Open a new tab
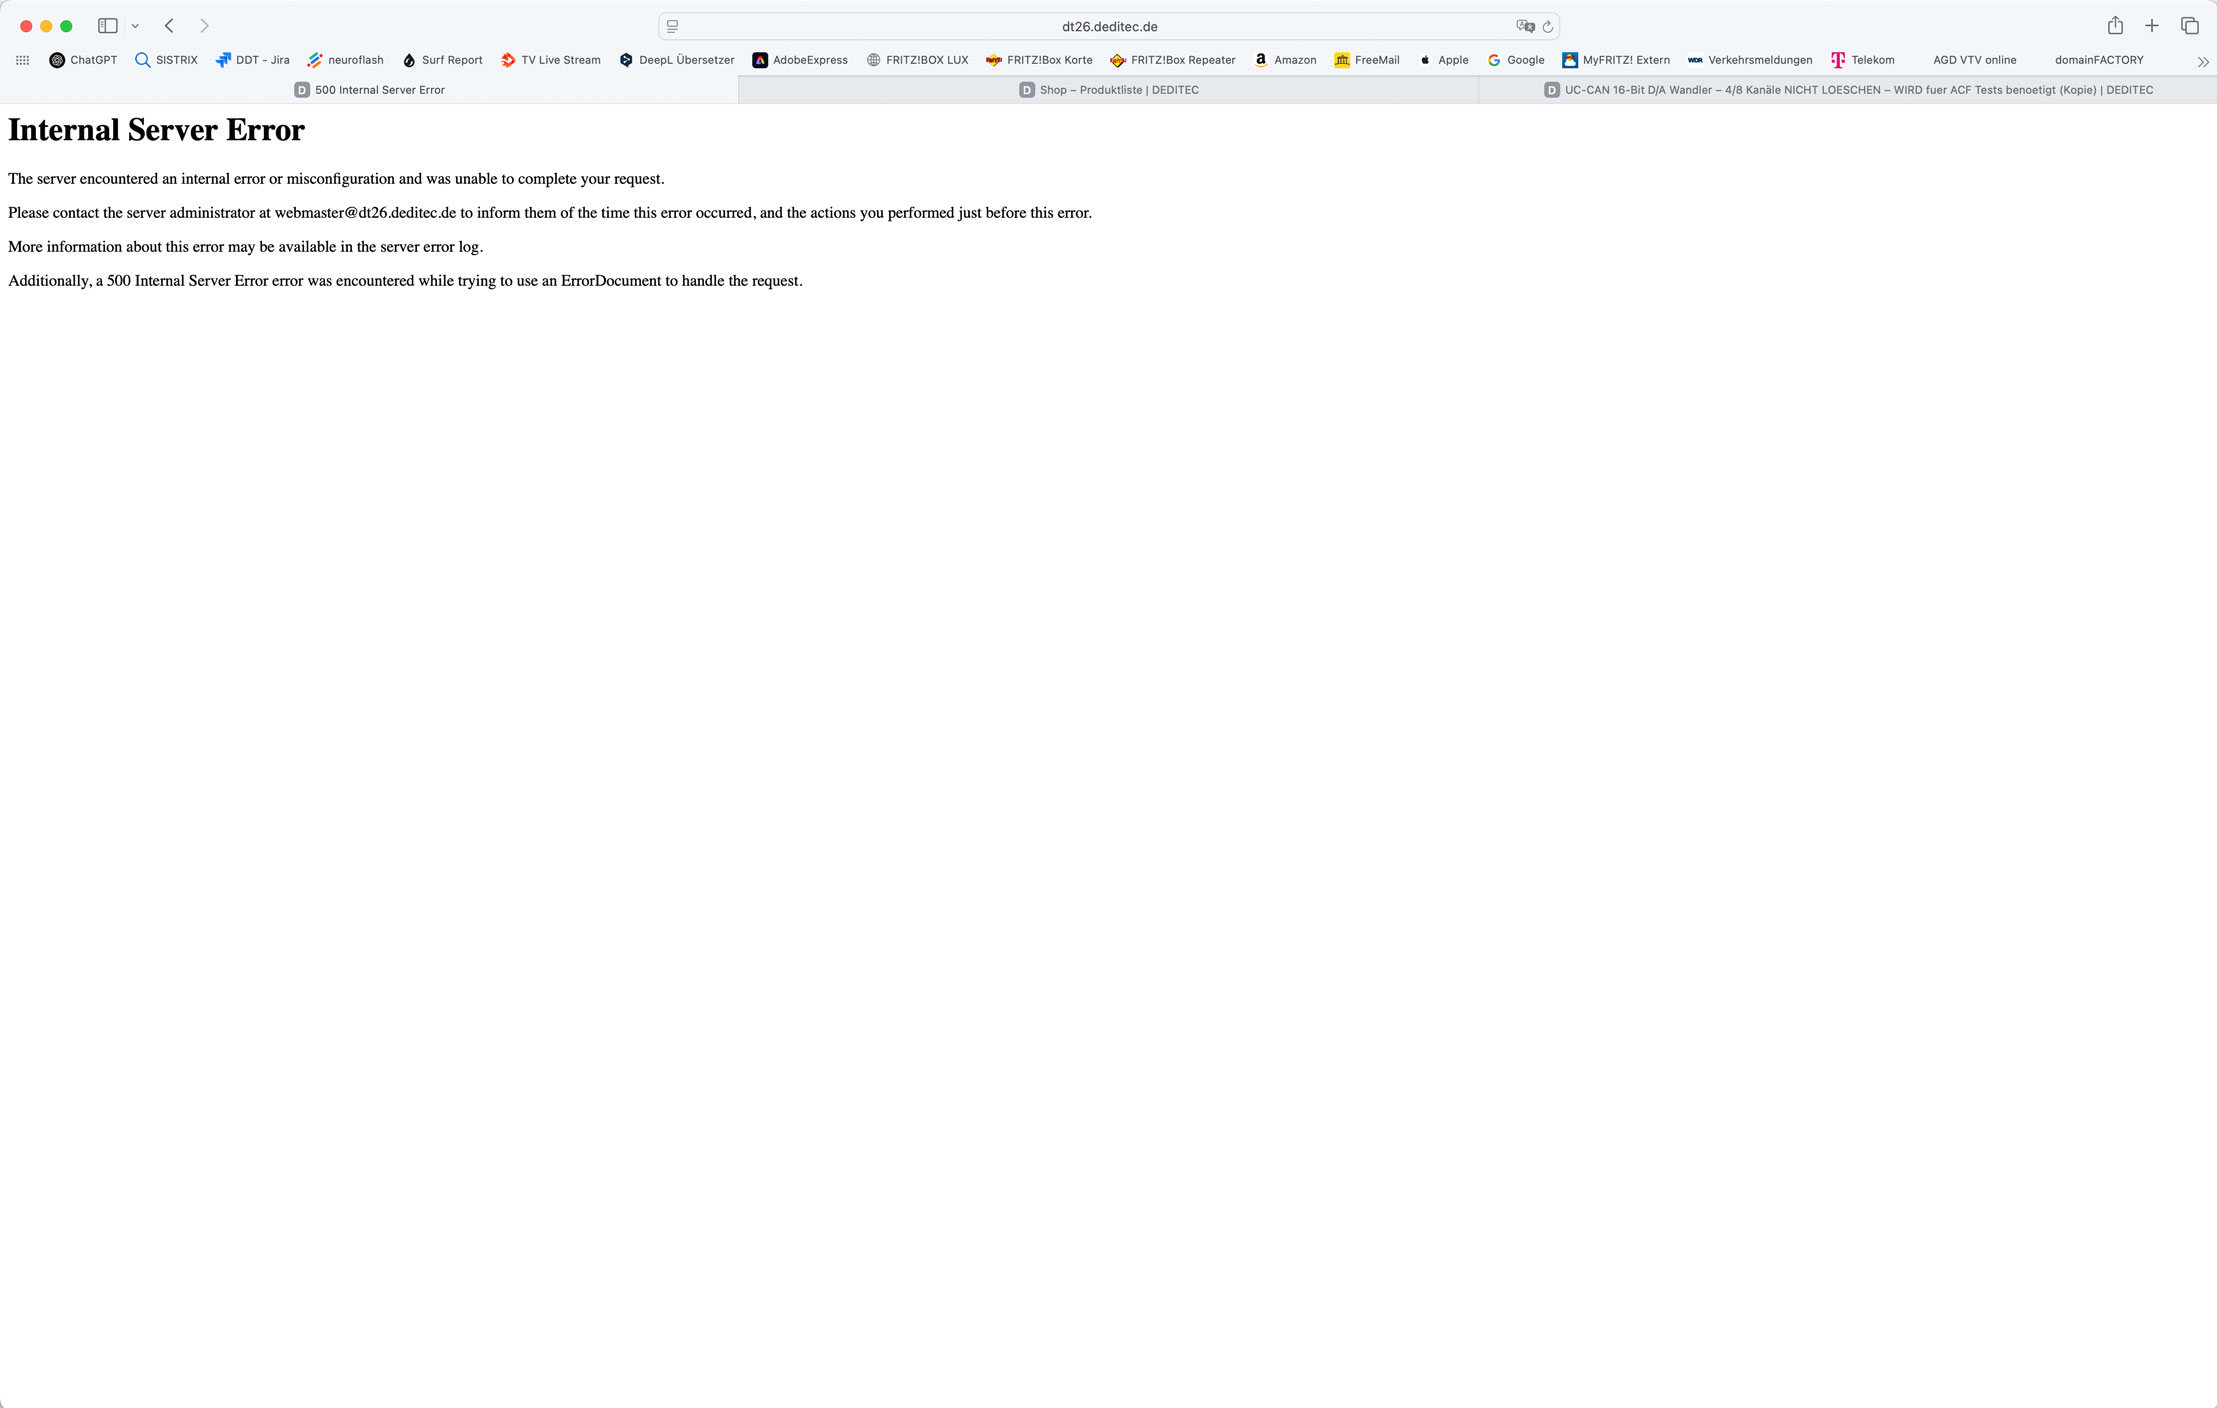The height and width of the screenshot is (1408, 2217). tap(2152, 26)
